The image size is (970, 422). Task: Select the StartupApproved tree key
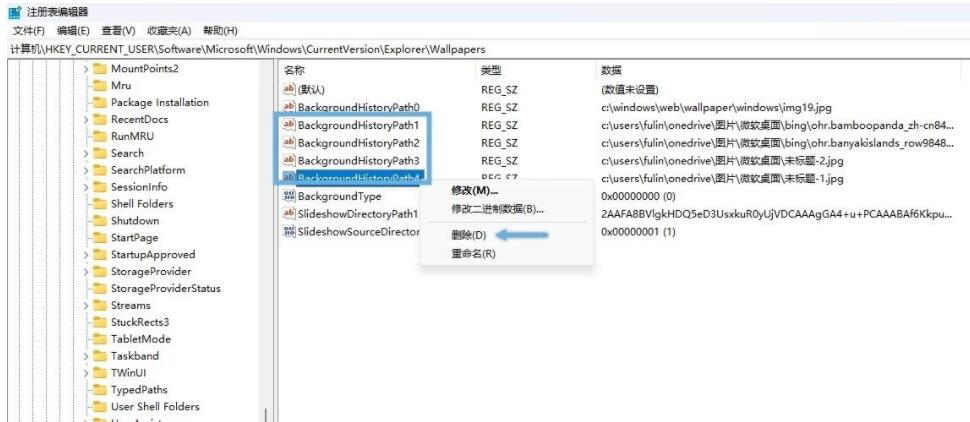153,254
